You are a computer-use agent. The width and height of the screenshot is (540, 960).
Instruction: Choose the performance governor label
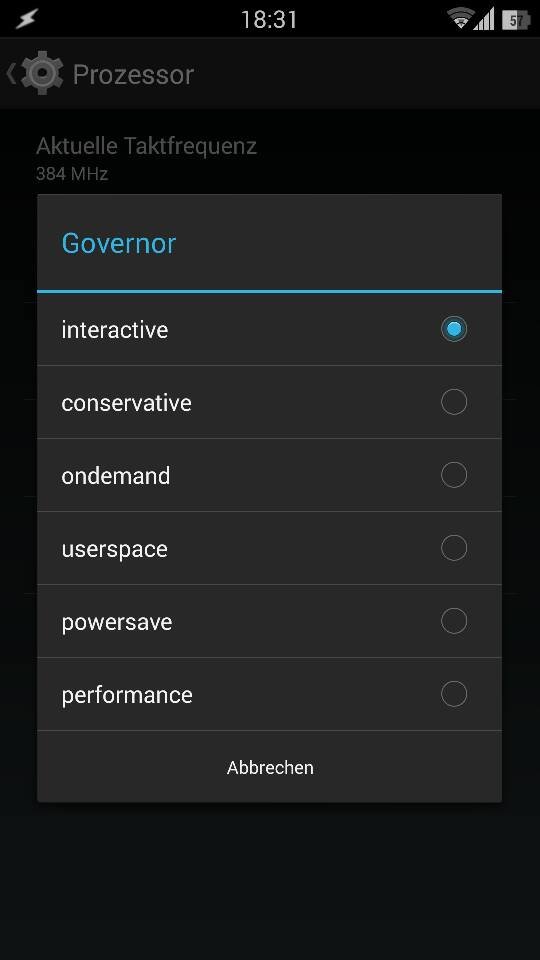point(127,696)
